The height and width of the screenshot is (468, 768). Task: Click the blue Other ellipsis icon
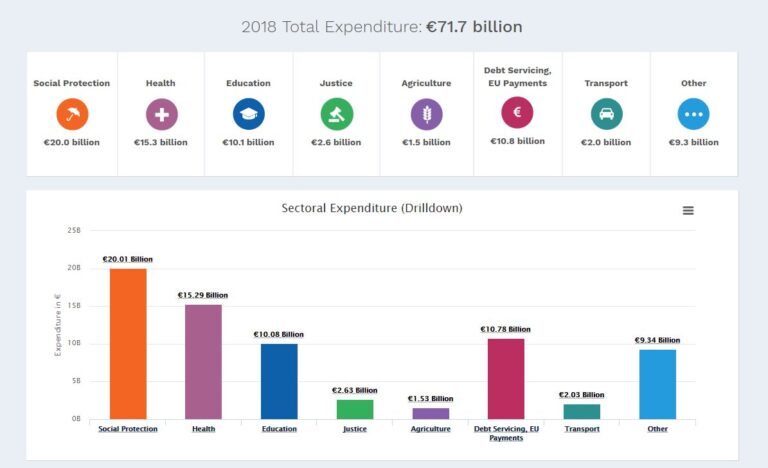(x=693, y=114)
